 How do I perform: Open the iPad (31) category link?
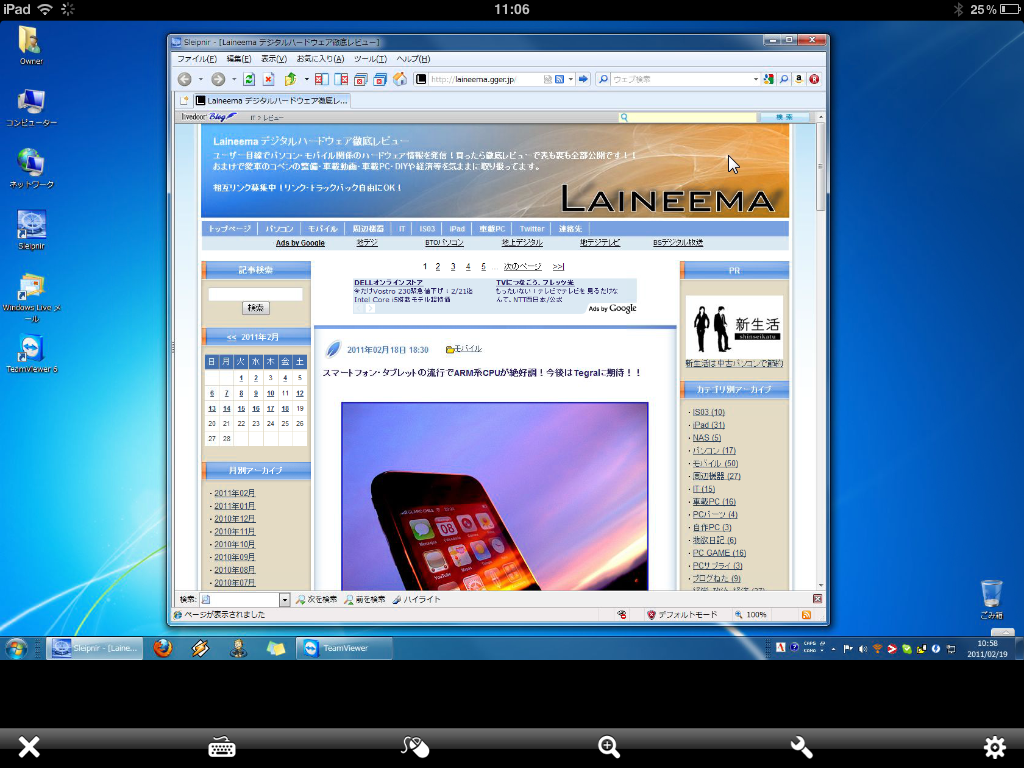(709, 424)
